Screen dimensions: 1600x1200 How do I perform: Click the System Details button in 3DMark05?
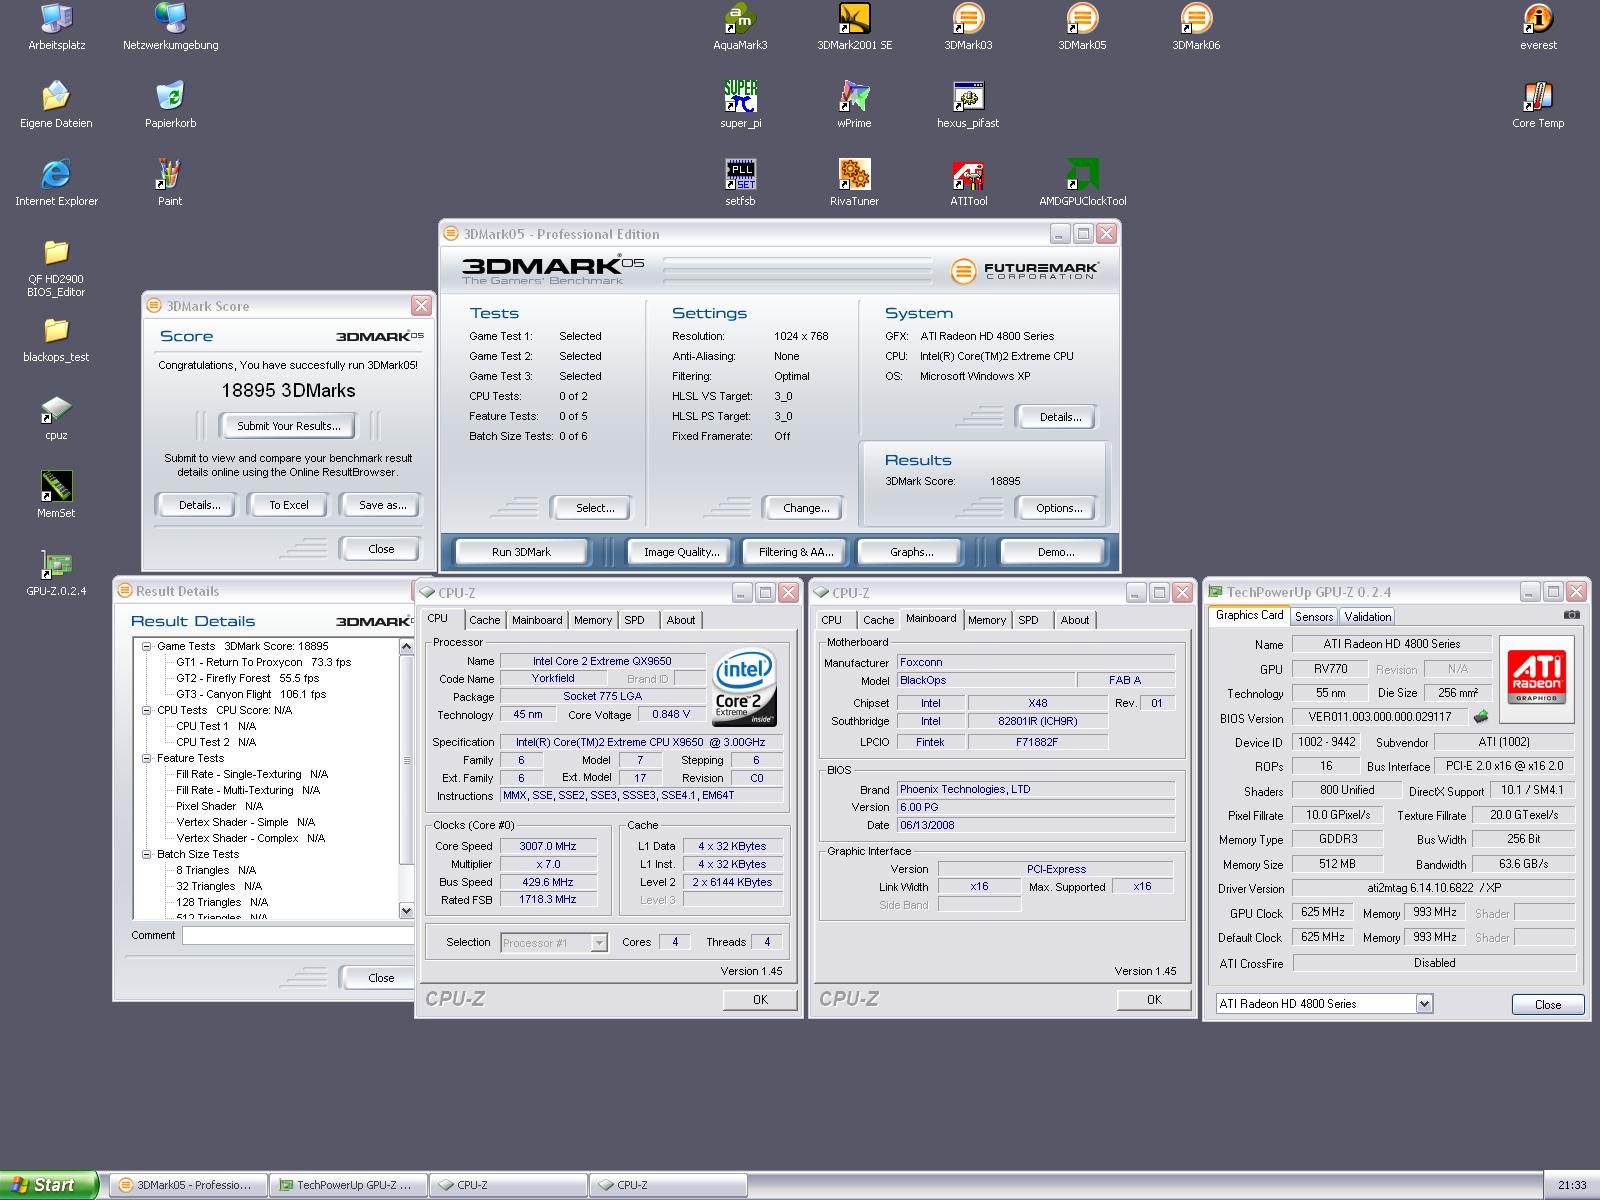pos(1059,417)
